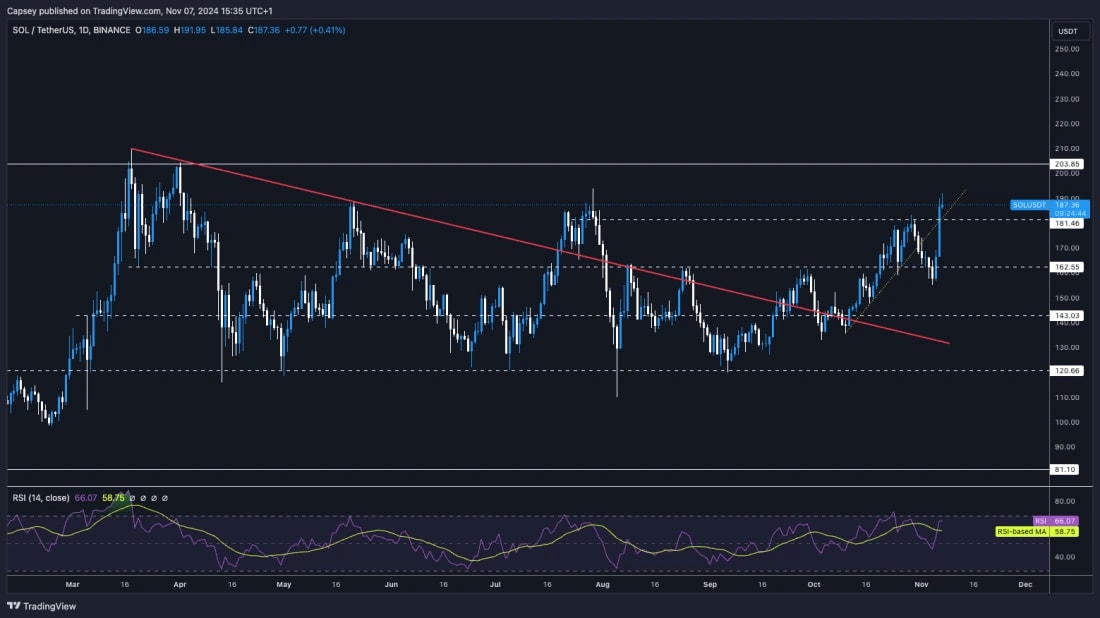
Task: Click the TradingView logo icon bottom left
Action: pos(13,606)
